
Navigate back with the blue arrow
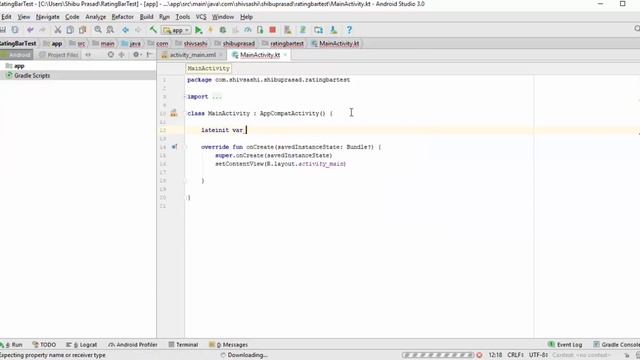point(125,30)
